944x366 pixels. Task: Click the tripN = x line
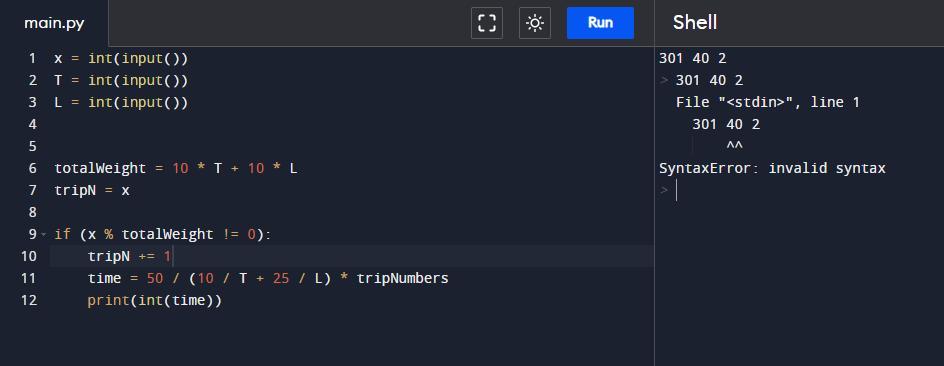click(x=92, y=190)
